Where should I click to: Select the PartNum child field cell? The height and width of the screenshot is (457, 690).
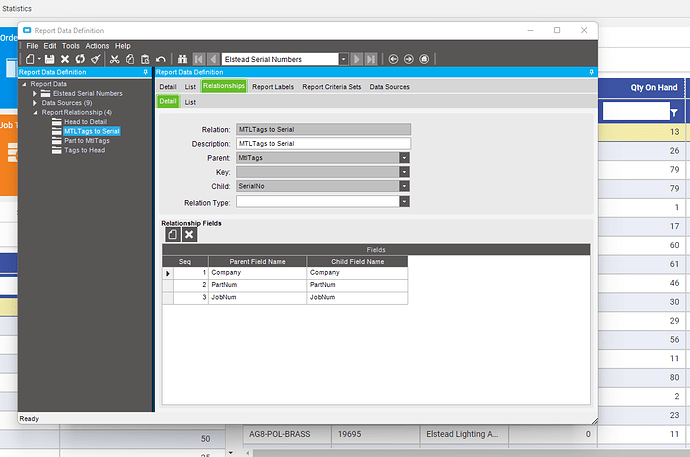[x=357, y=285]
